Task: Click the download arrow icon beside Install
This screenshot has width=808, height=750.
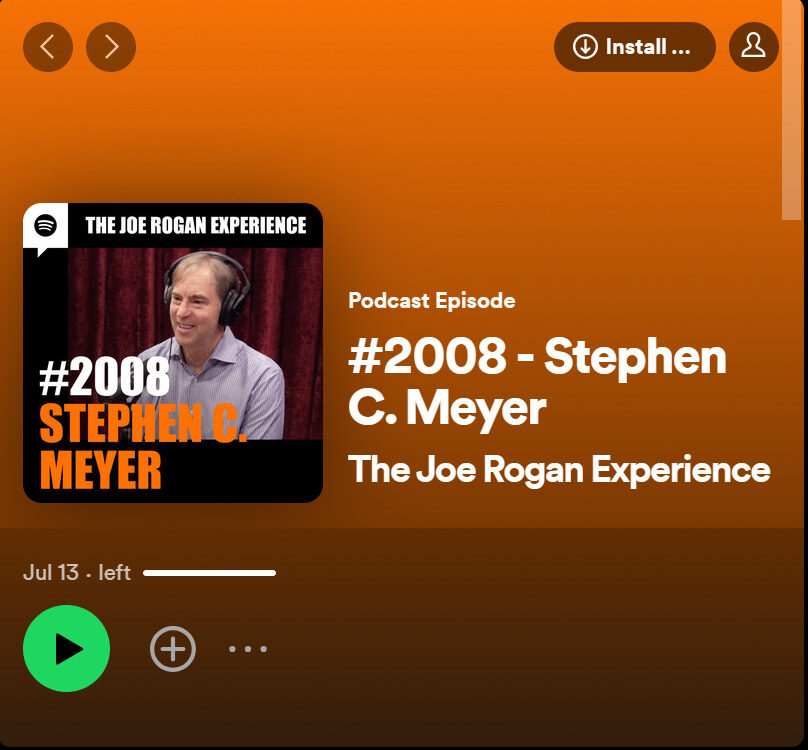Action: (x=584, y=47)
